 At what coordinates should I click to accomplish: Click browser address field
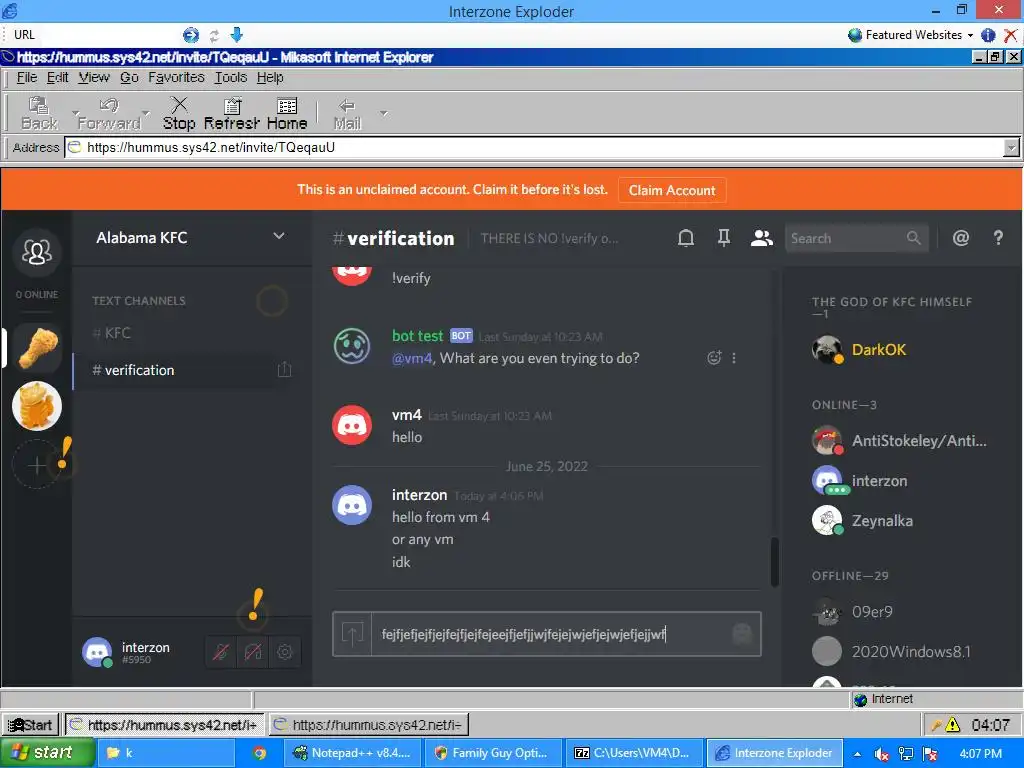coord(534,148)
